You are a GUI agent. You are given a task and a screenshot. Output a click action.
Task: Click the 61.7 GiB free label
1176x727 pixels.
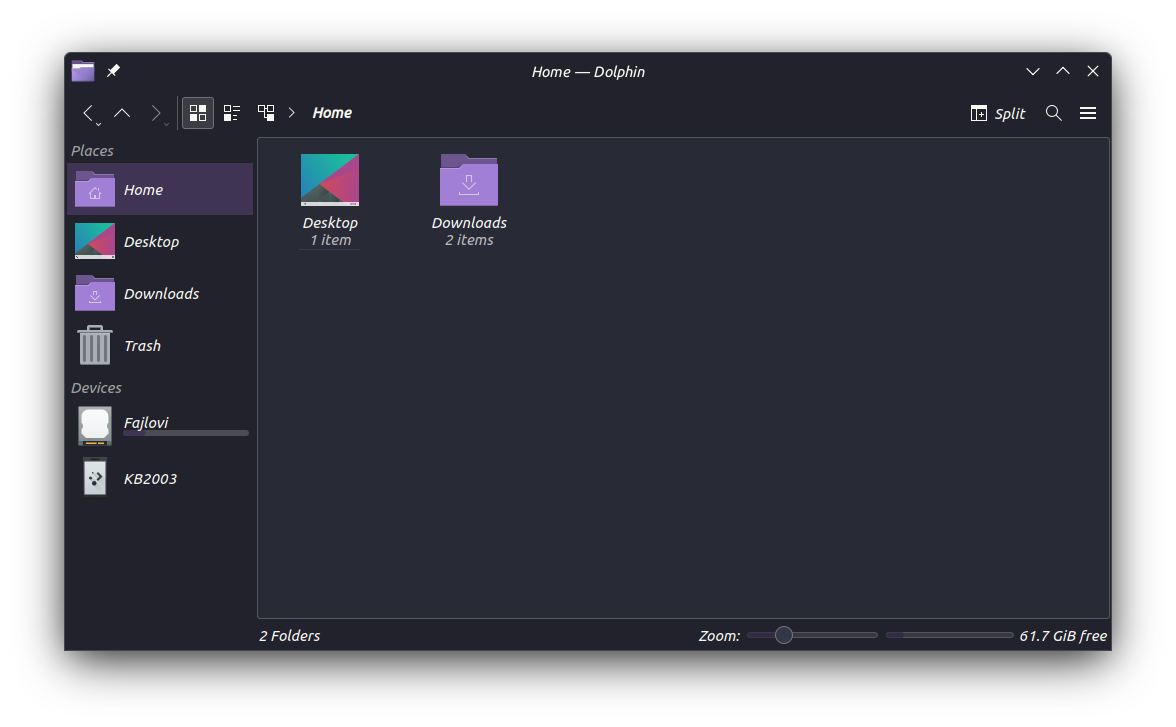[x=1063, y=636]
